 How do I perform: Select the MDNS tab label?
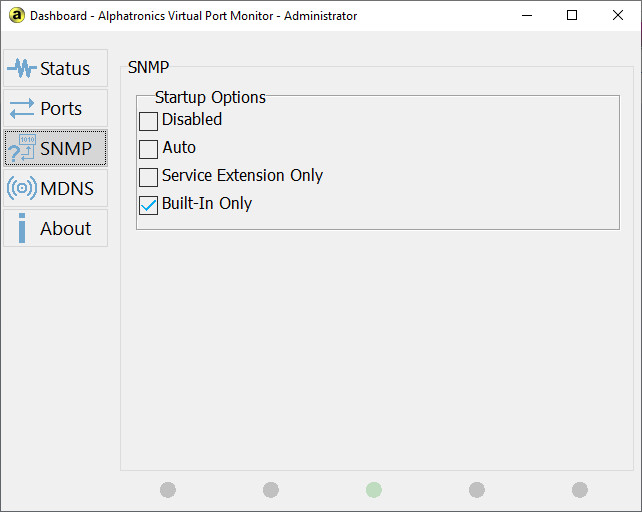click(67, 188)
